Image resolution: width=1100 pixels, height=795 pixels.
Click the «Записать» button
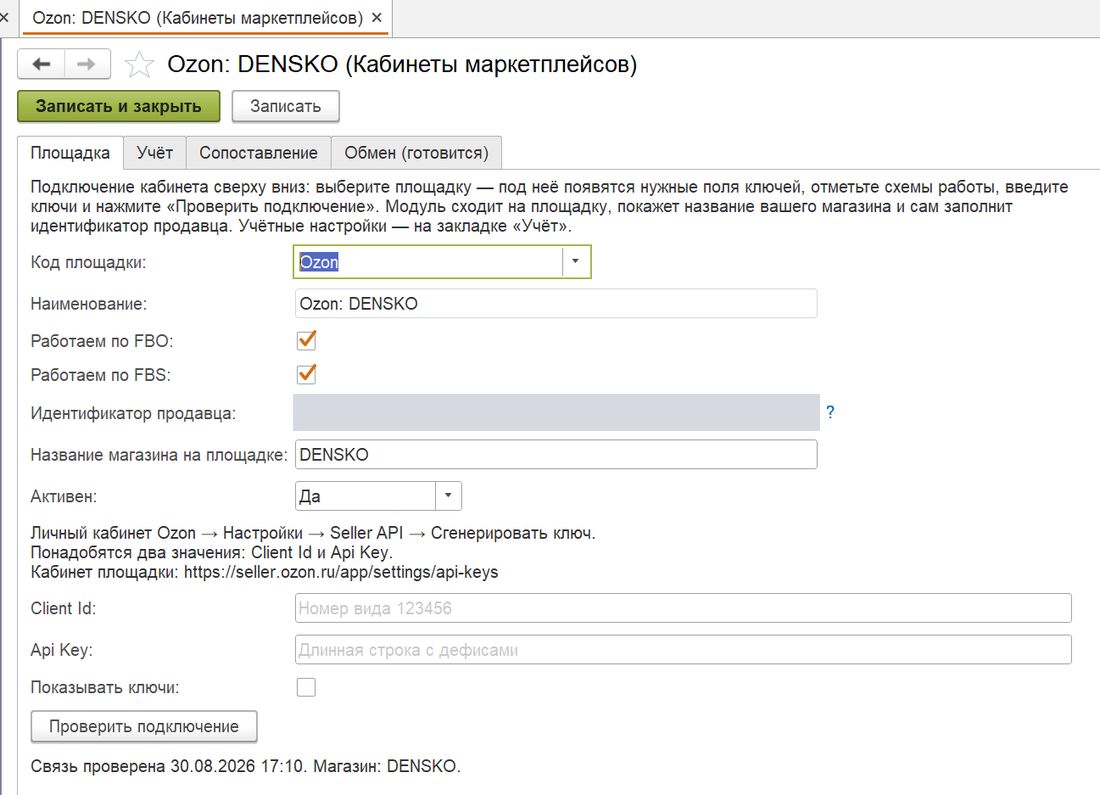286,107
